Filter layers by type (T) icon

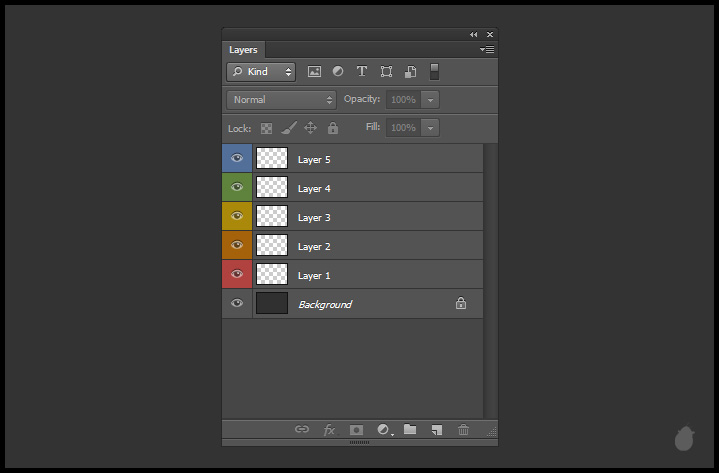pyautogui.click(x=361, y=72)
